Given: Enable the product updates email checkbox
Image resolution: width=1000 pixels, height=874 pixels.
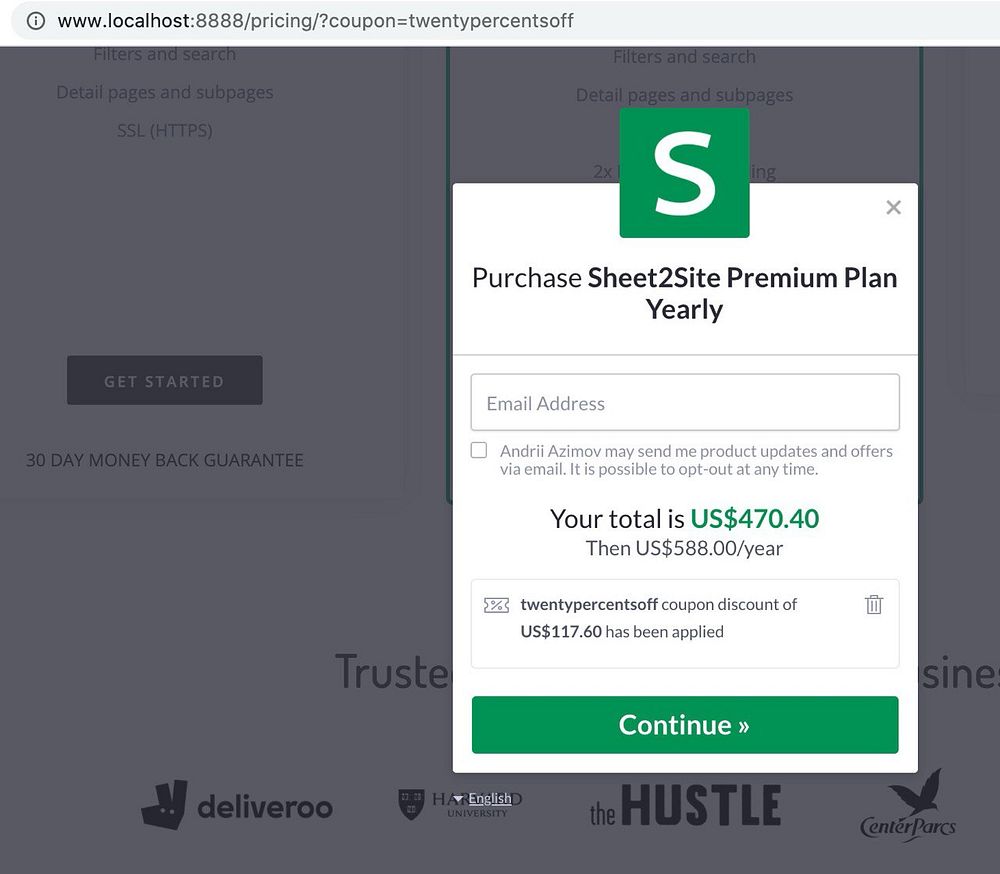Looking at the screenshot, I should [x=479, y=451].
